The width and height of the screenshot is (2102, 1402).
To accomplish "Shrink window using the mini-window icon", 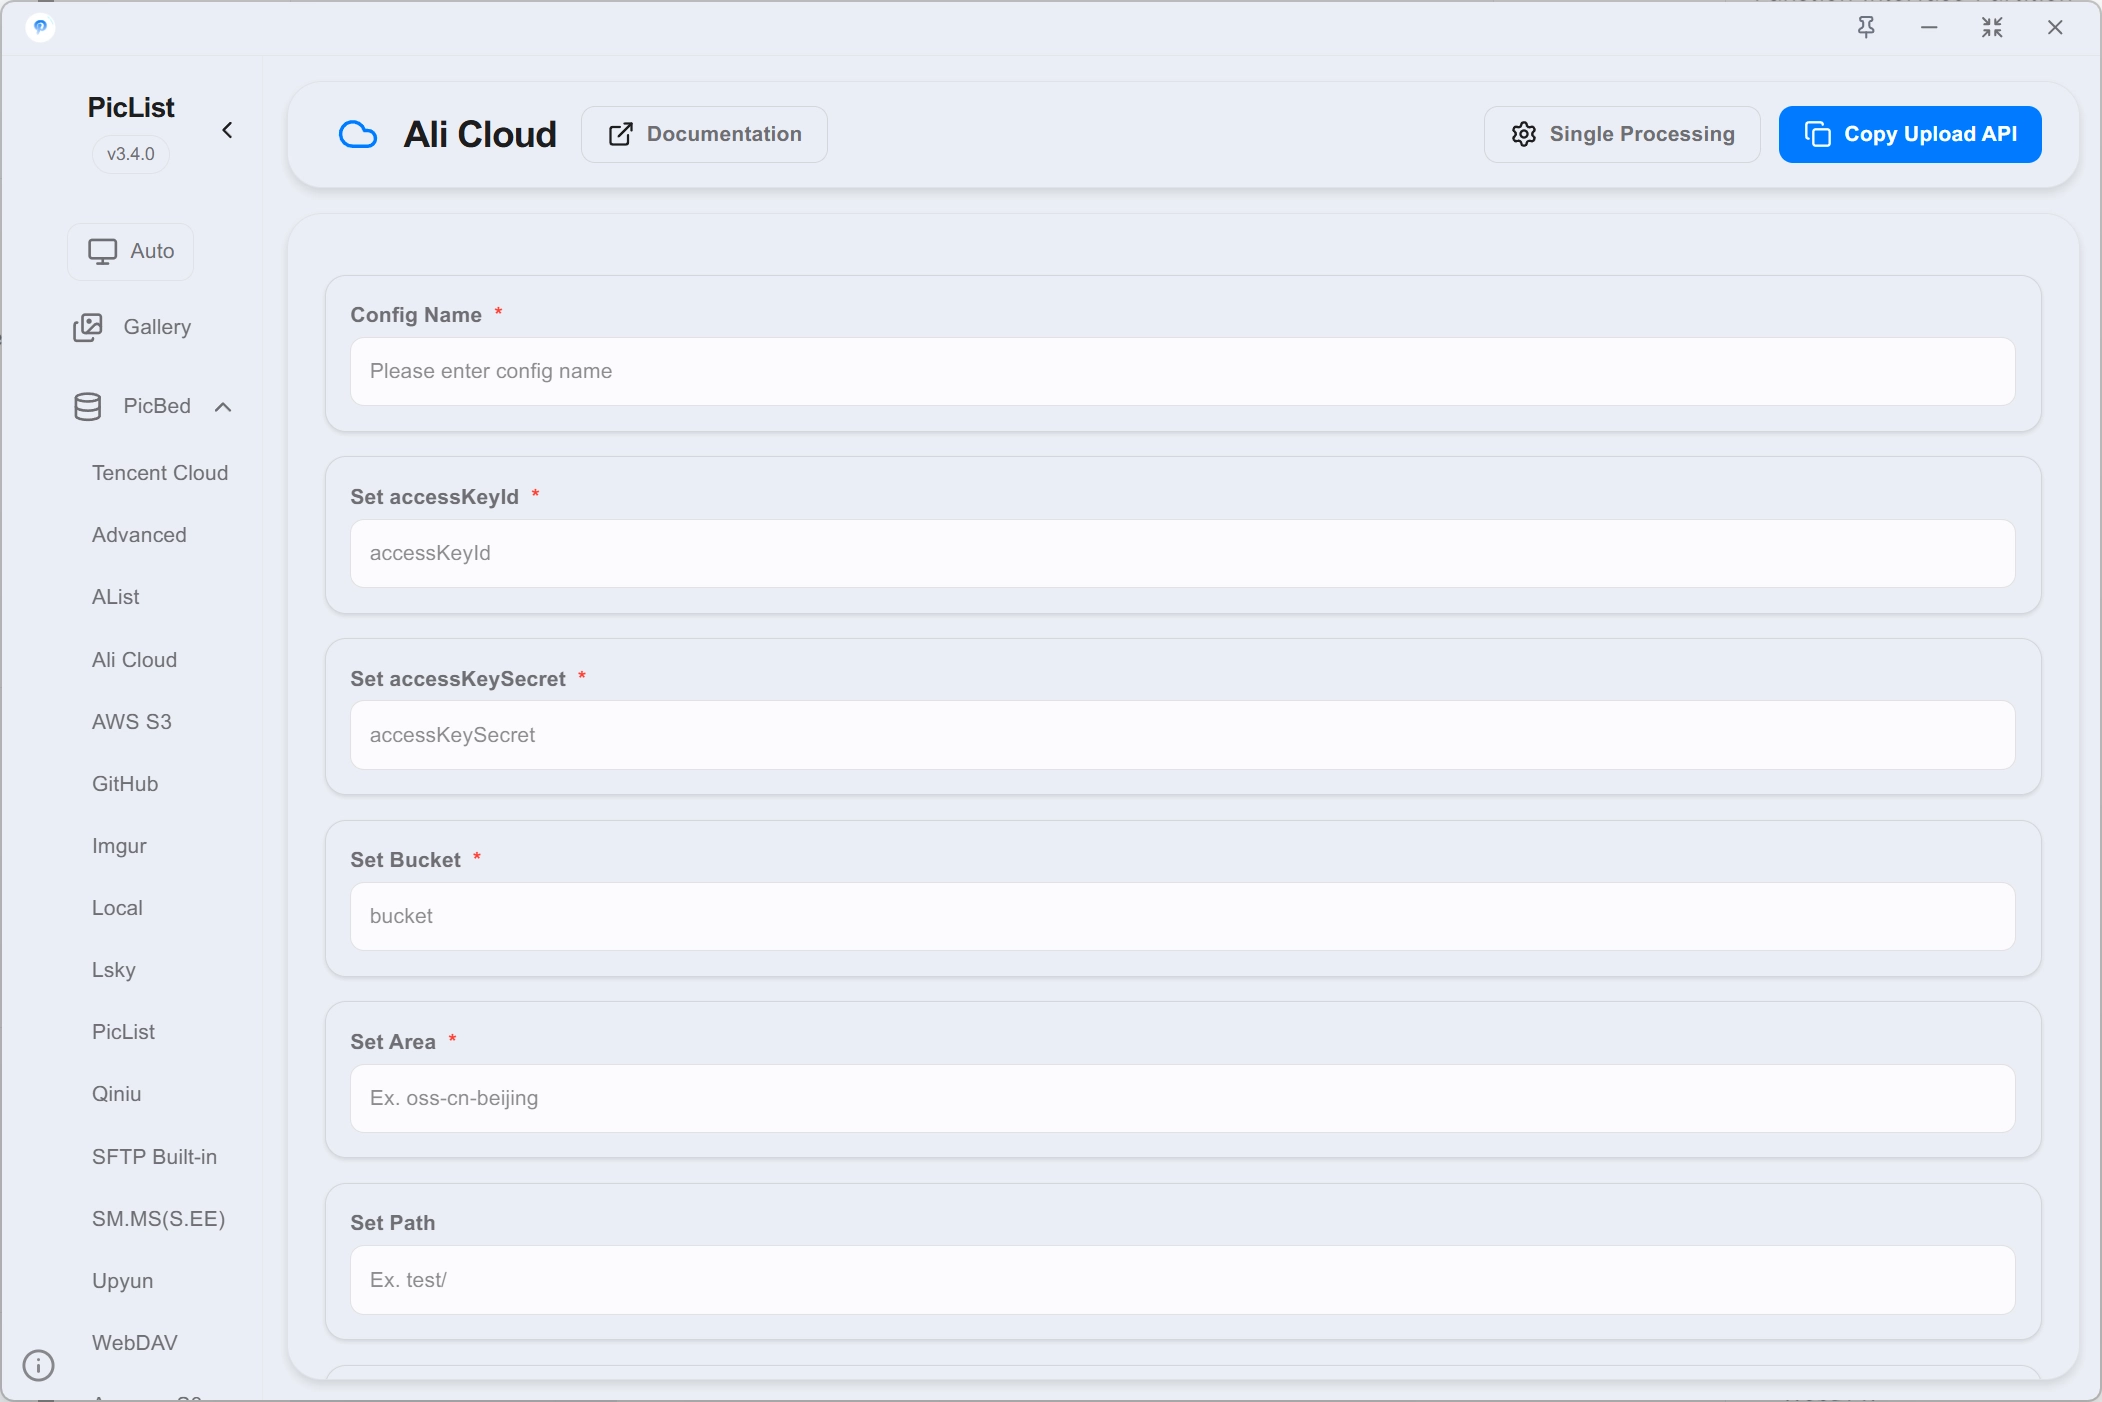I will (1992, 27).
